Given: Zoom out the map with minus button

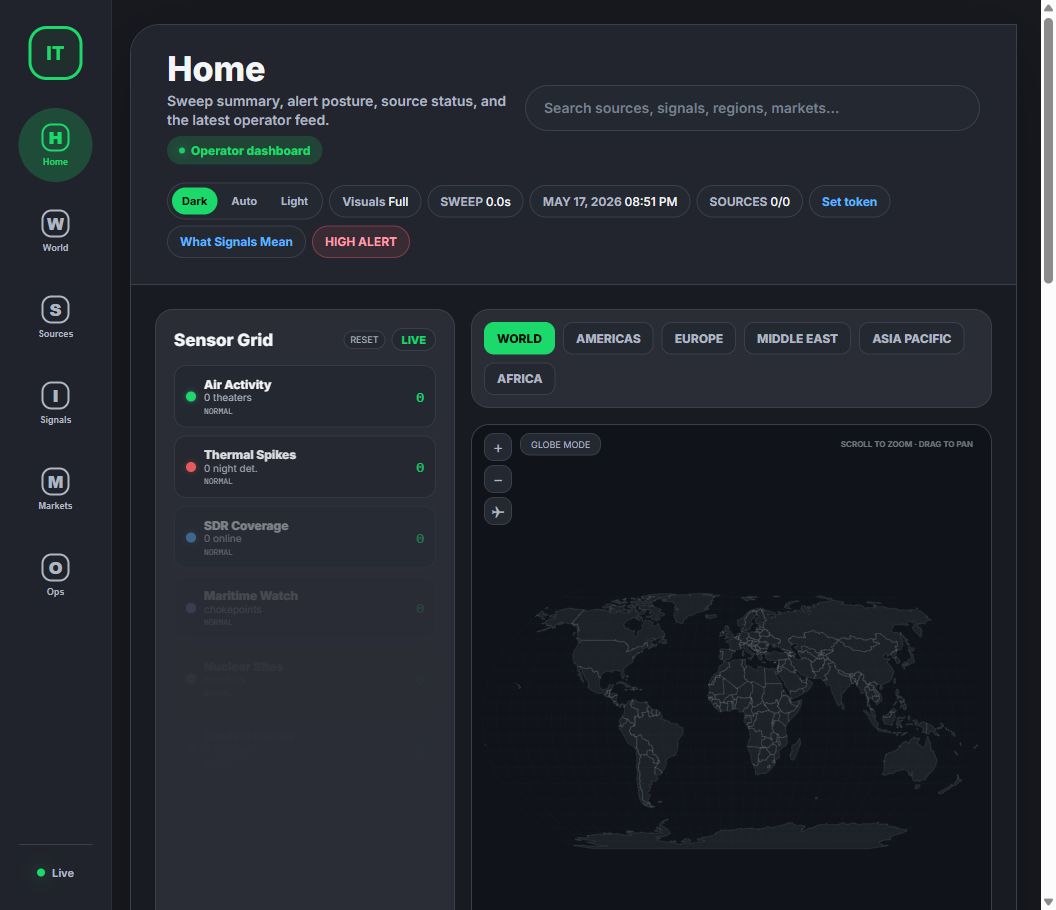Looking at the screenshot, I should 498,480.
